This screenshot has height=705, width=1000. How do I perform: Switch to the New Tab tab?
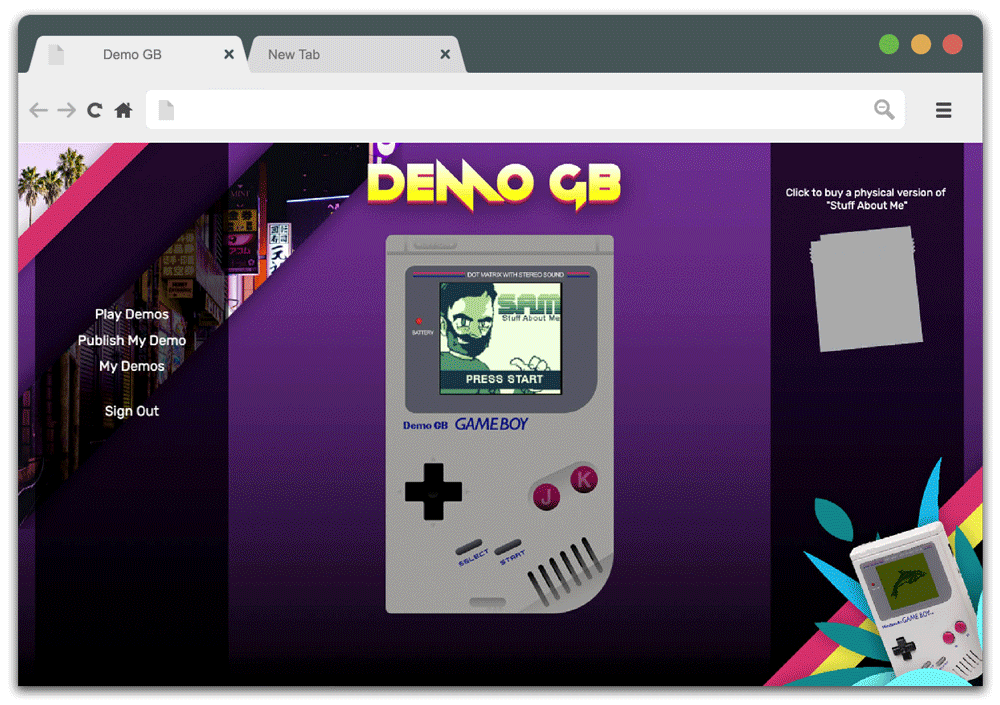(x=357, y=54)
